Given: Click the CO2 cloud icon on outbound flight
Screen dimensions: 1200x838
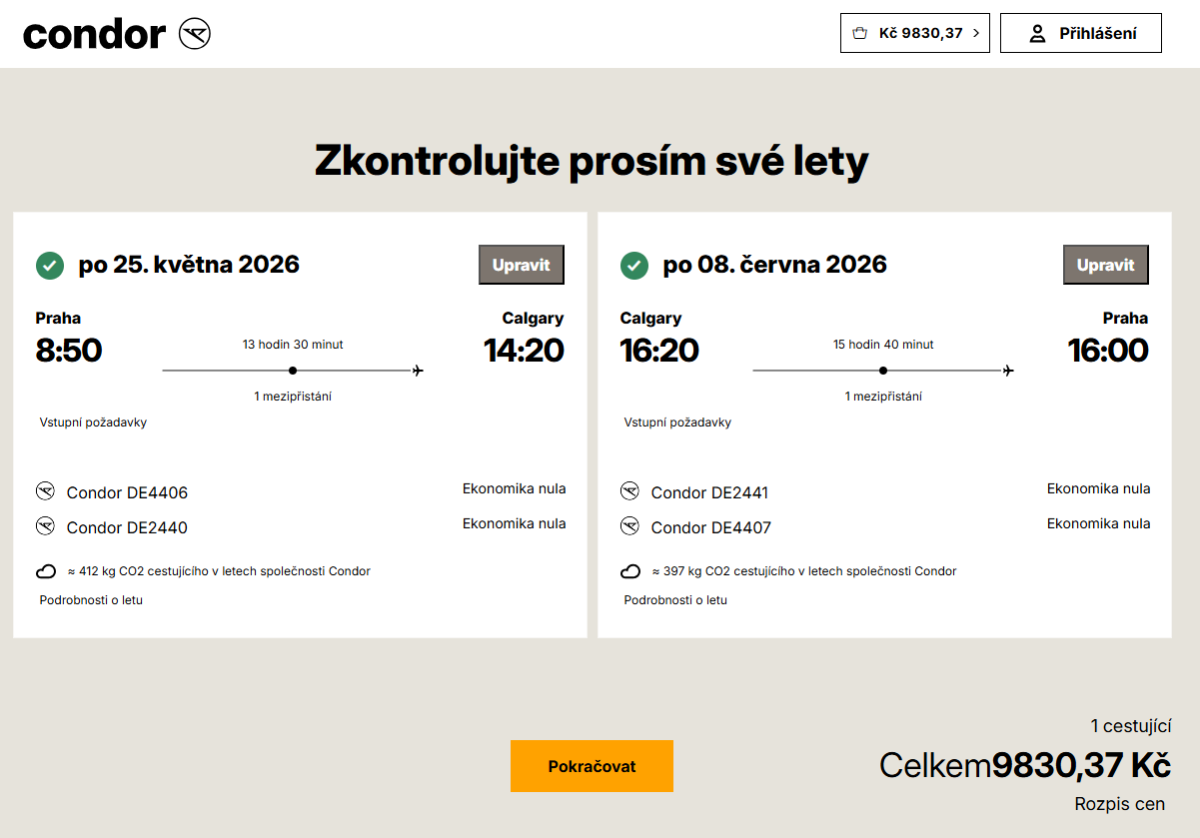Looking at the screenshot, I should coord(46,572).
